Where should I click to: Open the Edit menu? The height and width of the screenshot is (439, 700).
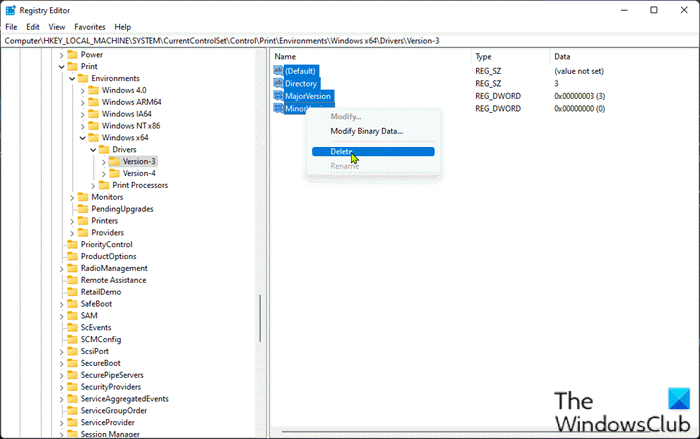[33, 27]
